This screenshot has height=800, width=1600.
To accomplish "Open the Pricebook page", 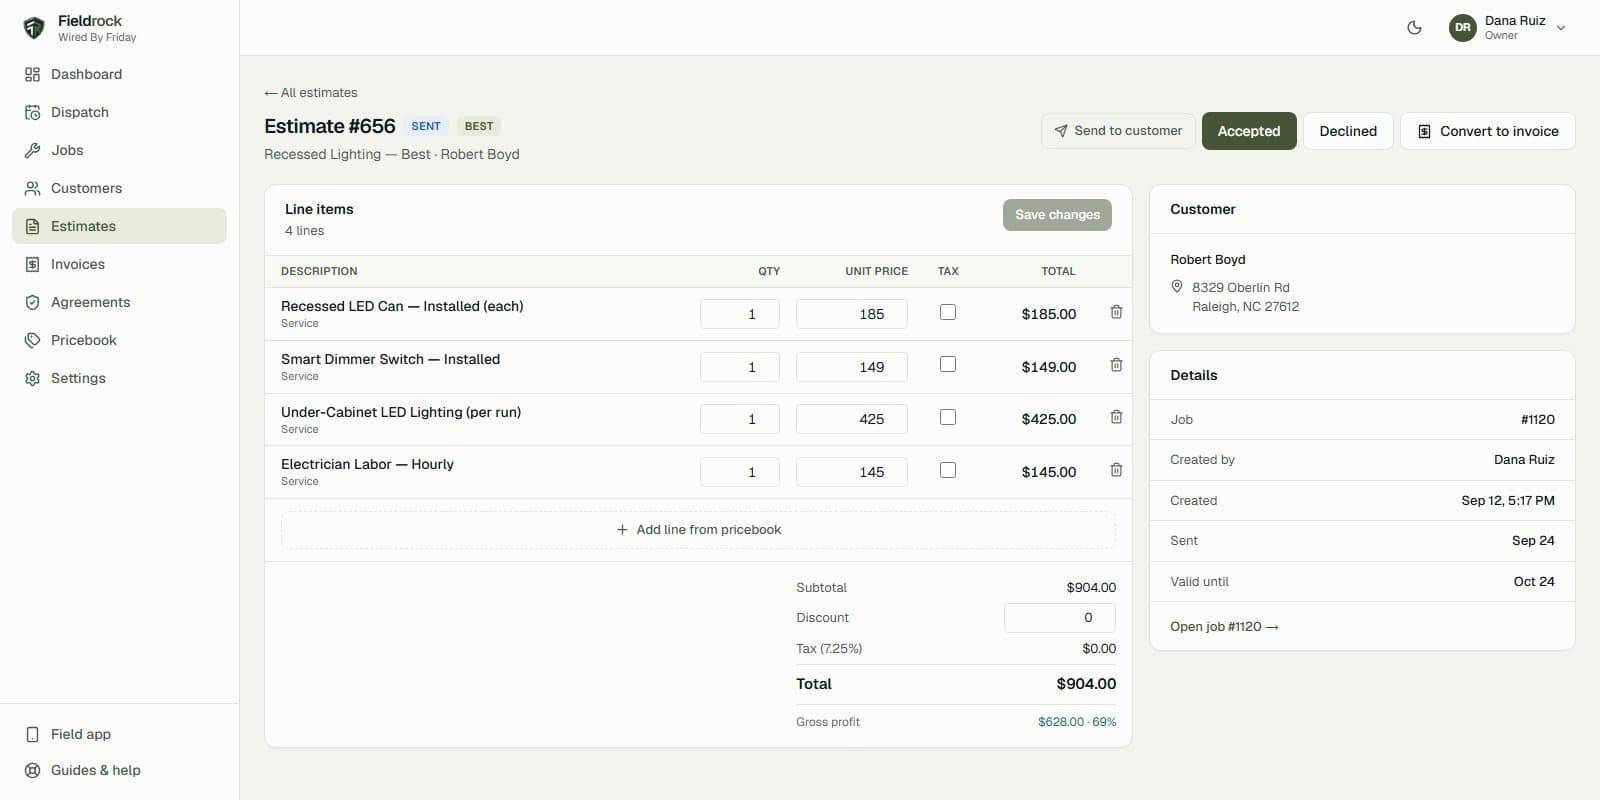I will coord(120,340).
